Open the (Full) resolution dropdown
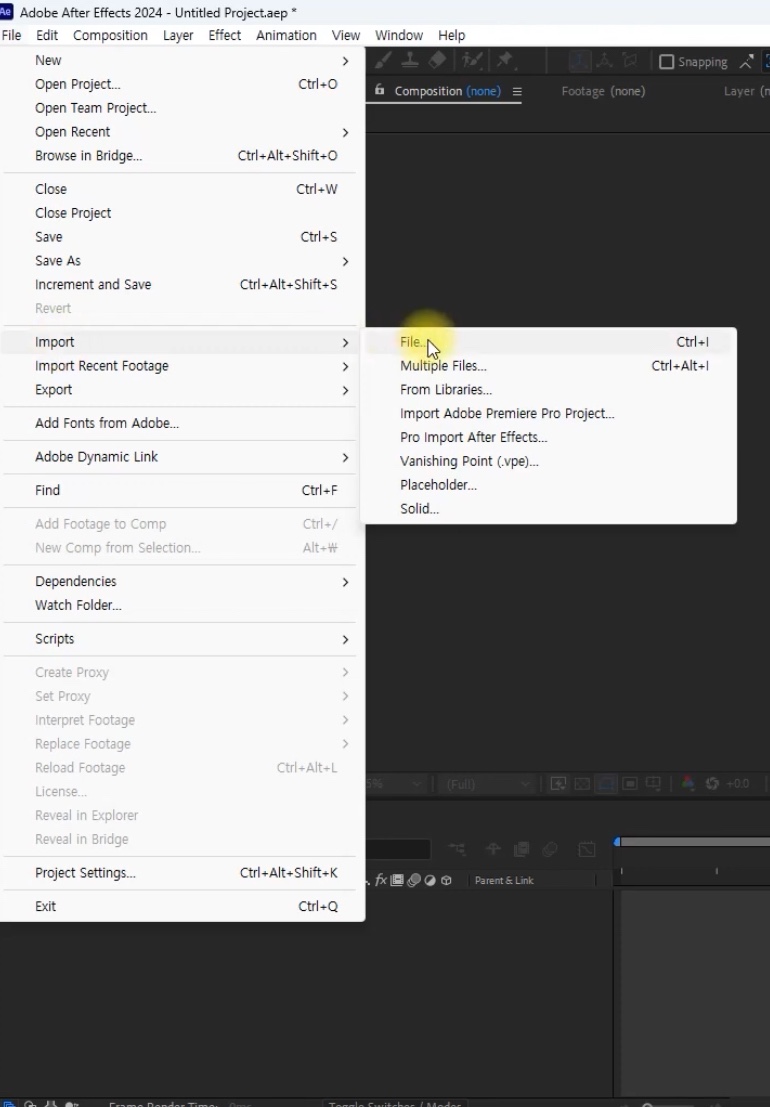 click(x=486, y=784)
